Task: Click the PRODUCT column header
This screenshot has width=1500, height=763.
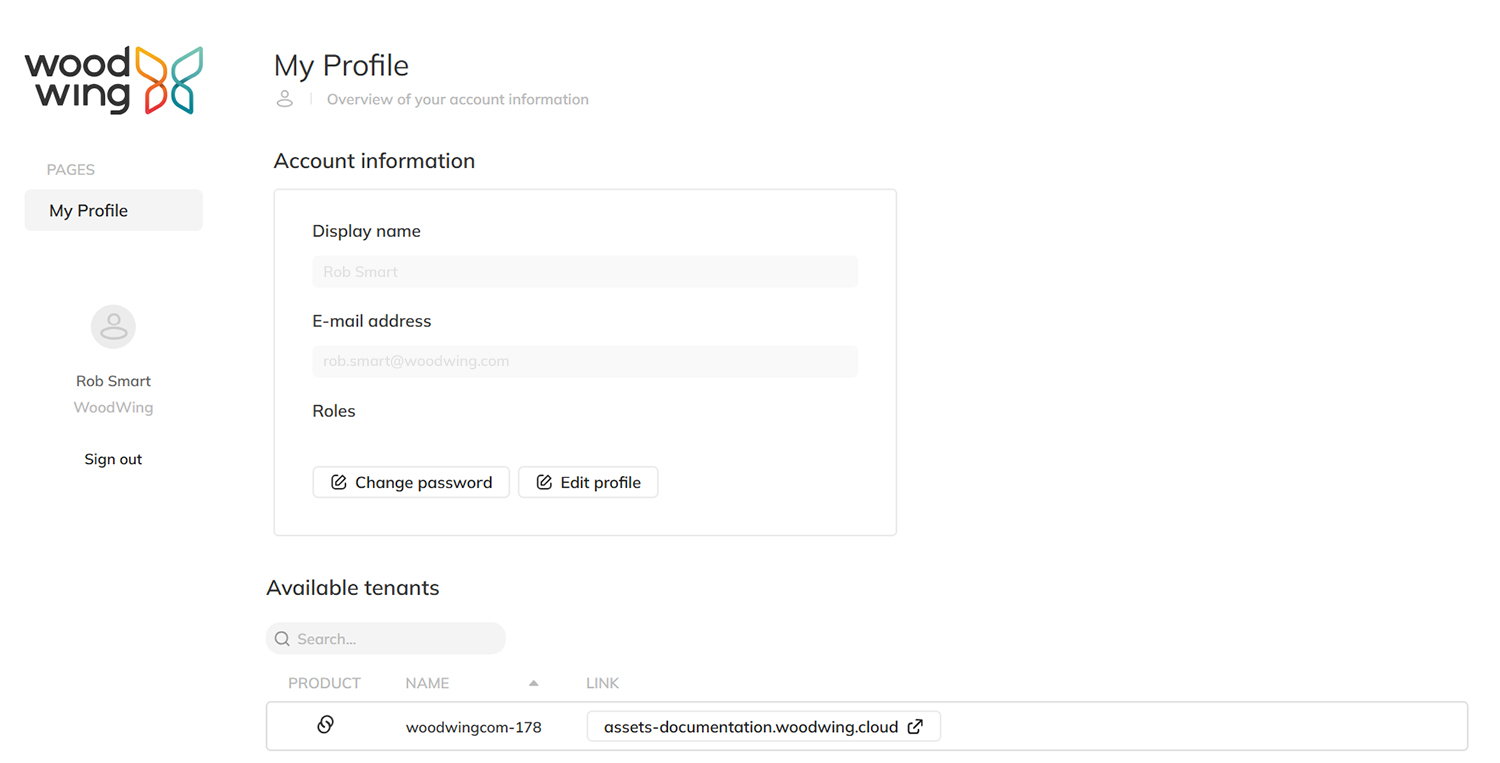Action: pyautogui.click(x=324, y=683)
